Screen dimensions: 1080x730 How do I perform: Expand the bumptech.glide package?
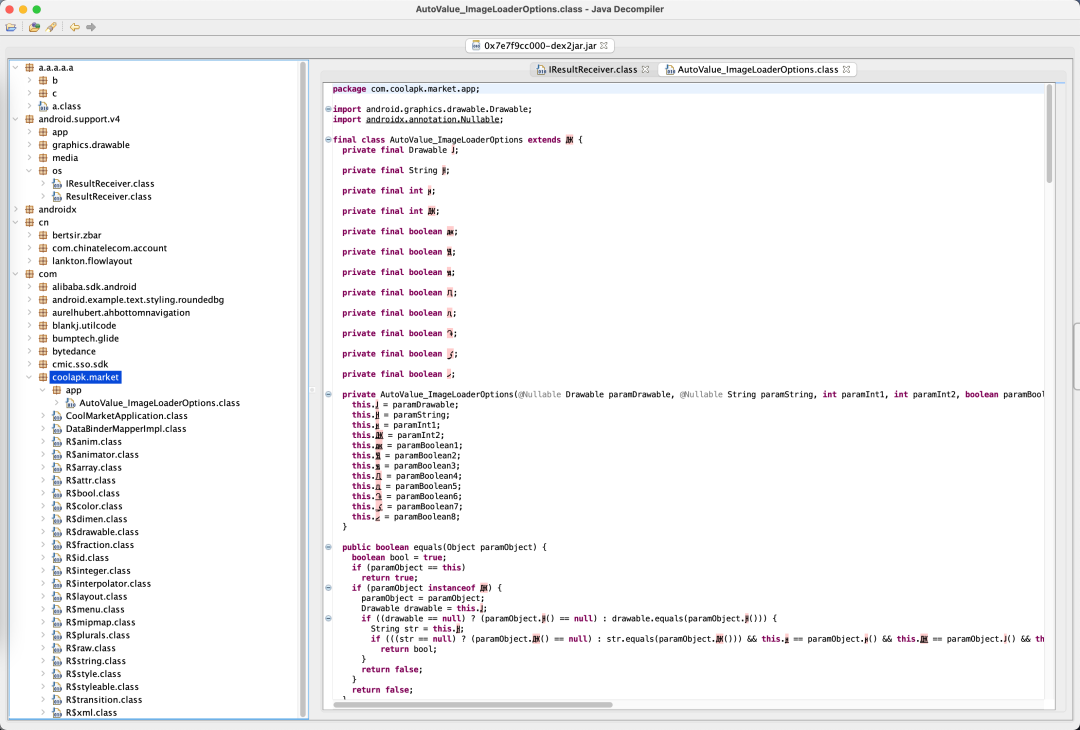[x=29, y=339]
